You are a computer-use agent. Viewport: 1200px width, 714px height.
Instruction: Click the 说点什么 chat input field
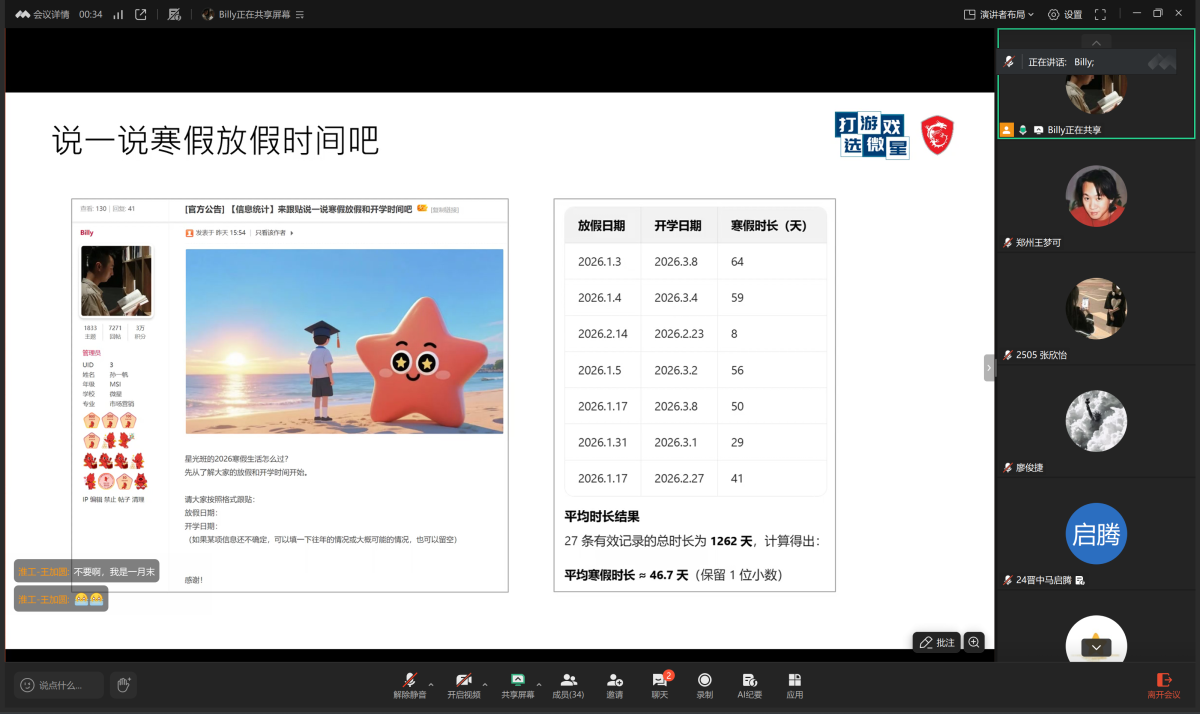click(x=55, y=685)
